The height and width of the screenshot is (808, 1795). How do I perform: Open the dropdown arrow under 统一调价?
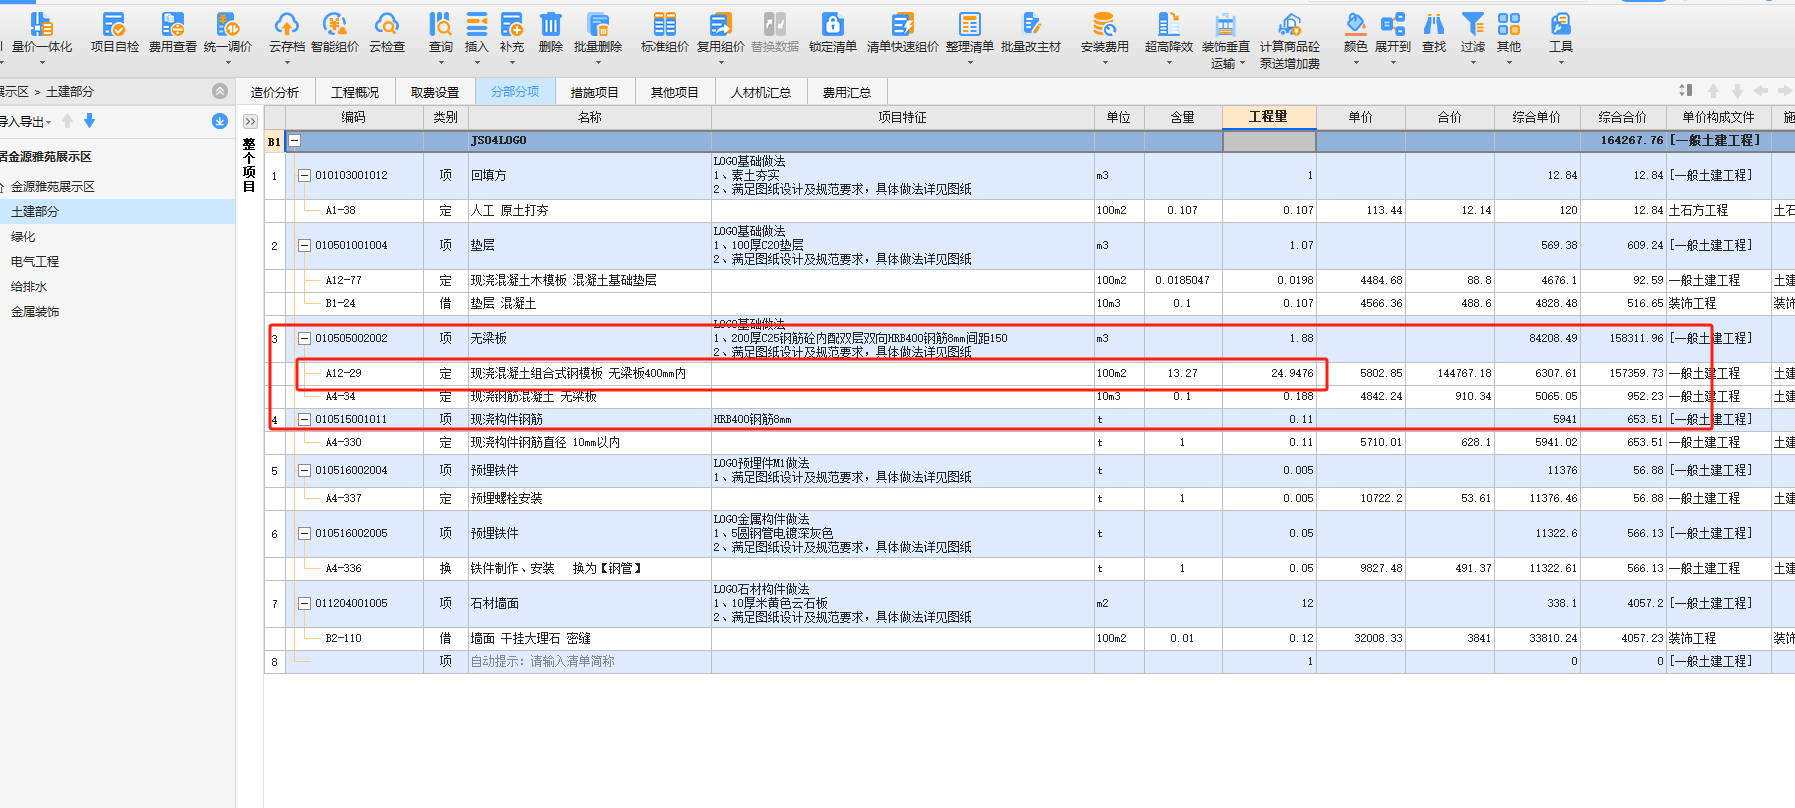tap(227, 62)
